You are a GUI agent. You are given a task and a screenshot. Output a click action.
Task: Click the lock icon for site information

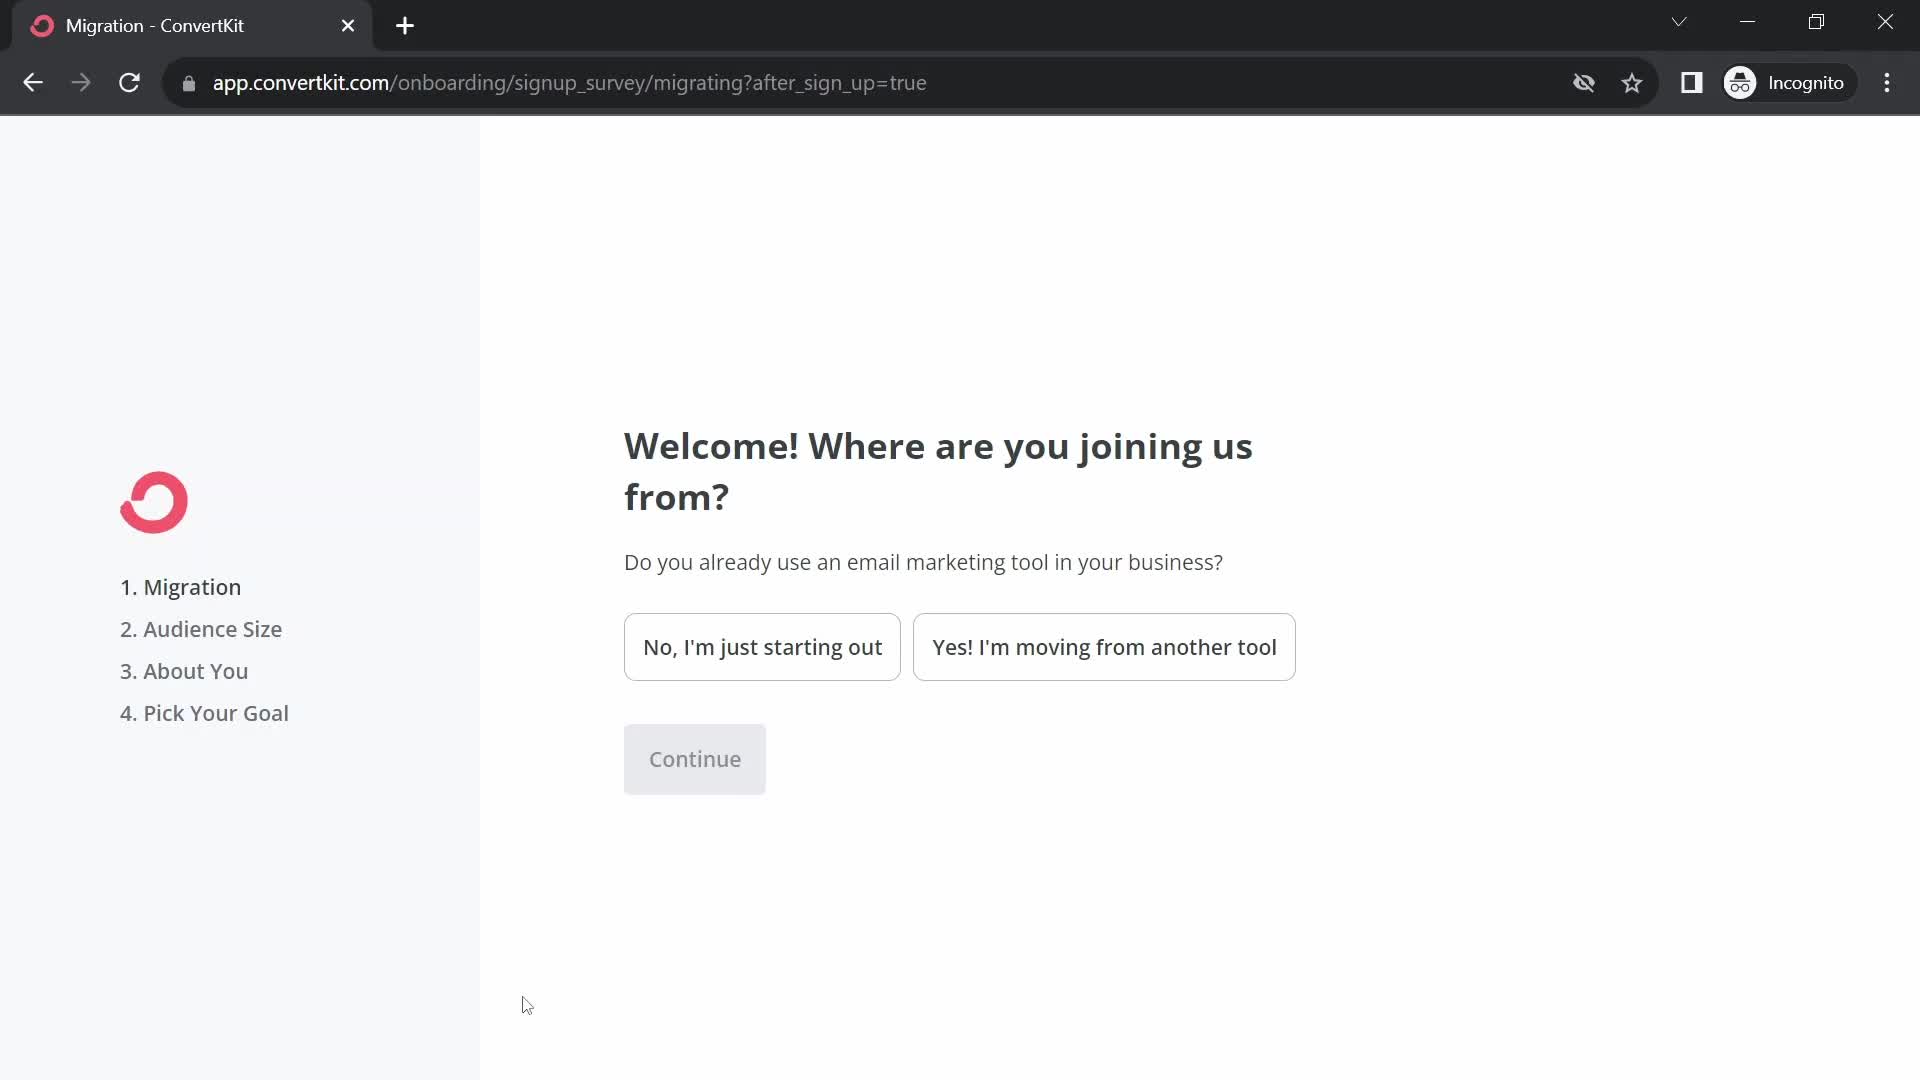pos(189,83)
